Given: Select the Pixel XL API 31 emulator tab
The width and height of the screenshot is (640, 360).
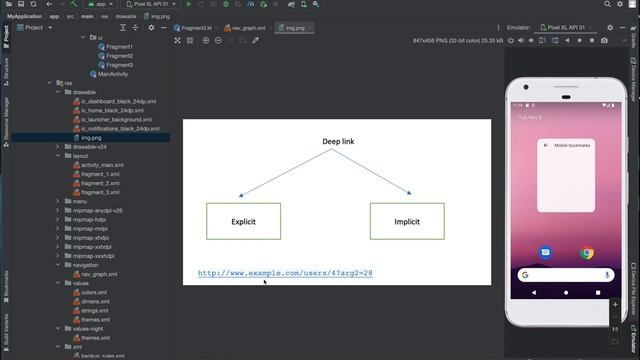Looking at the screenshot, I should pos(566,28).
